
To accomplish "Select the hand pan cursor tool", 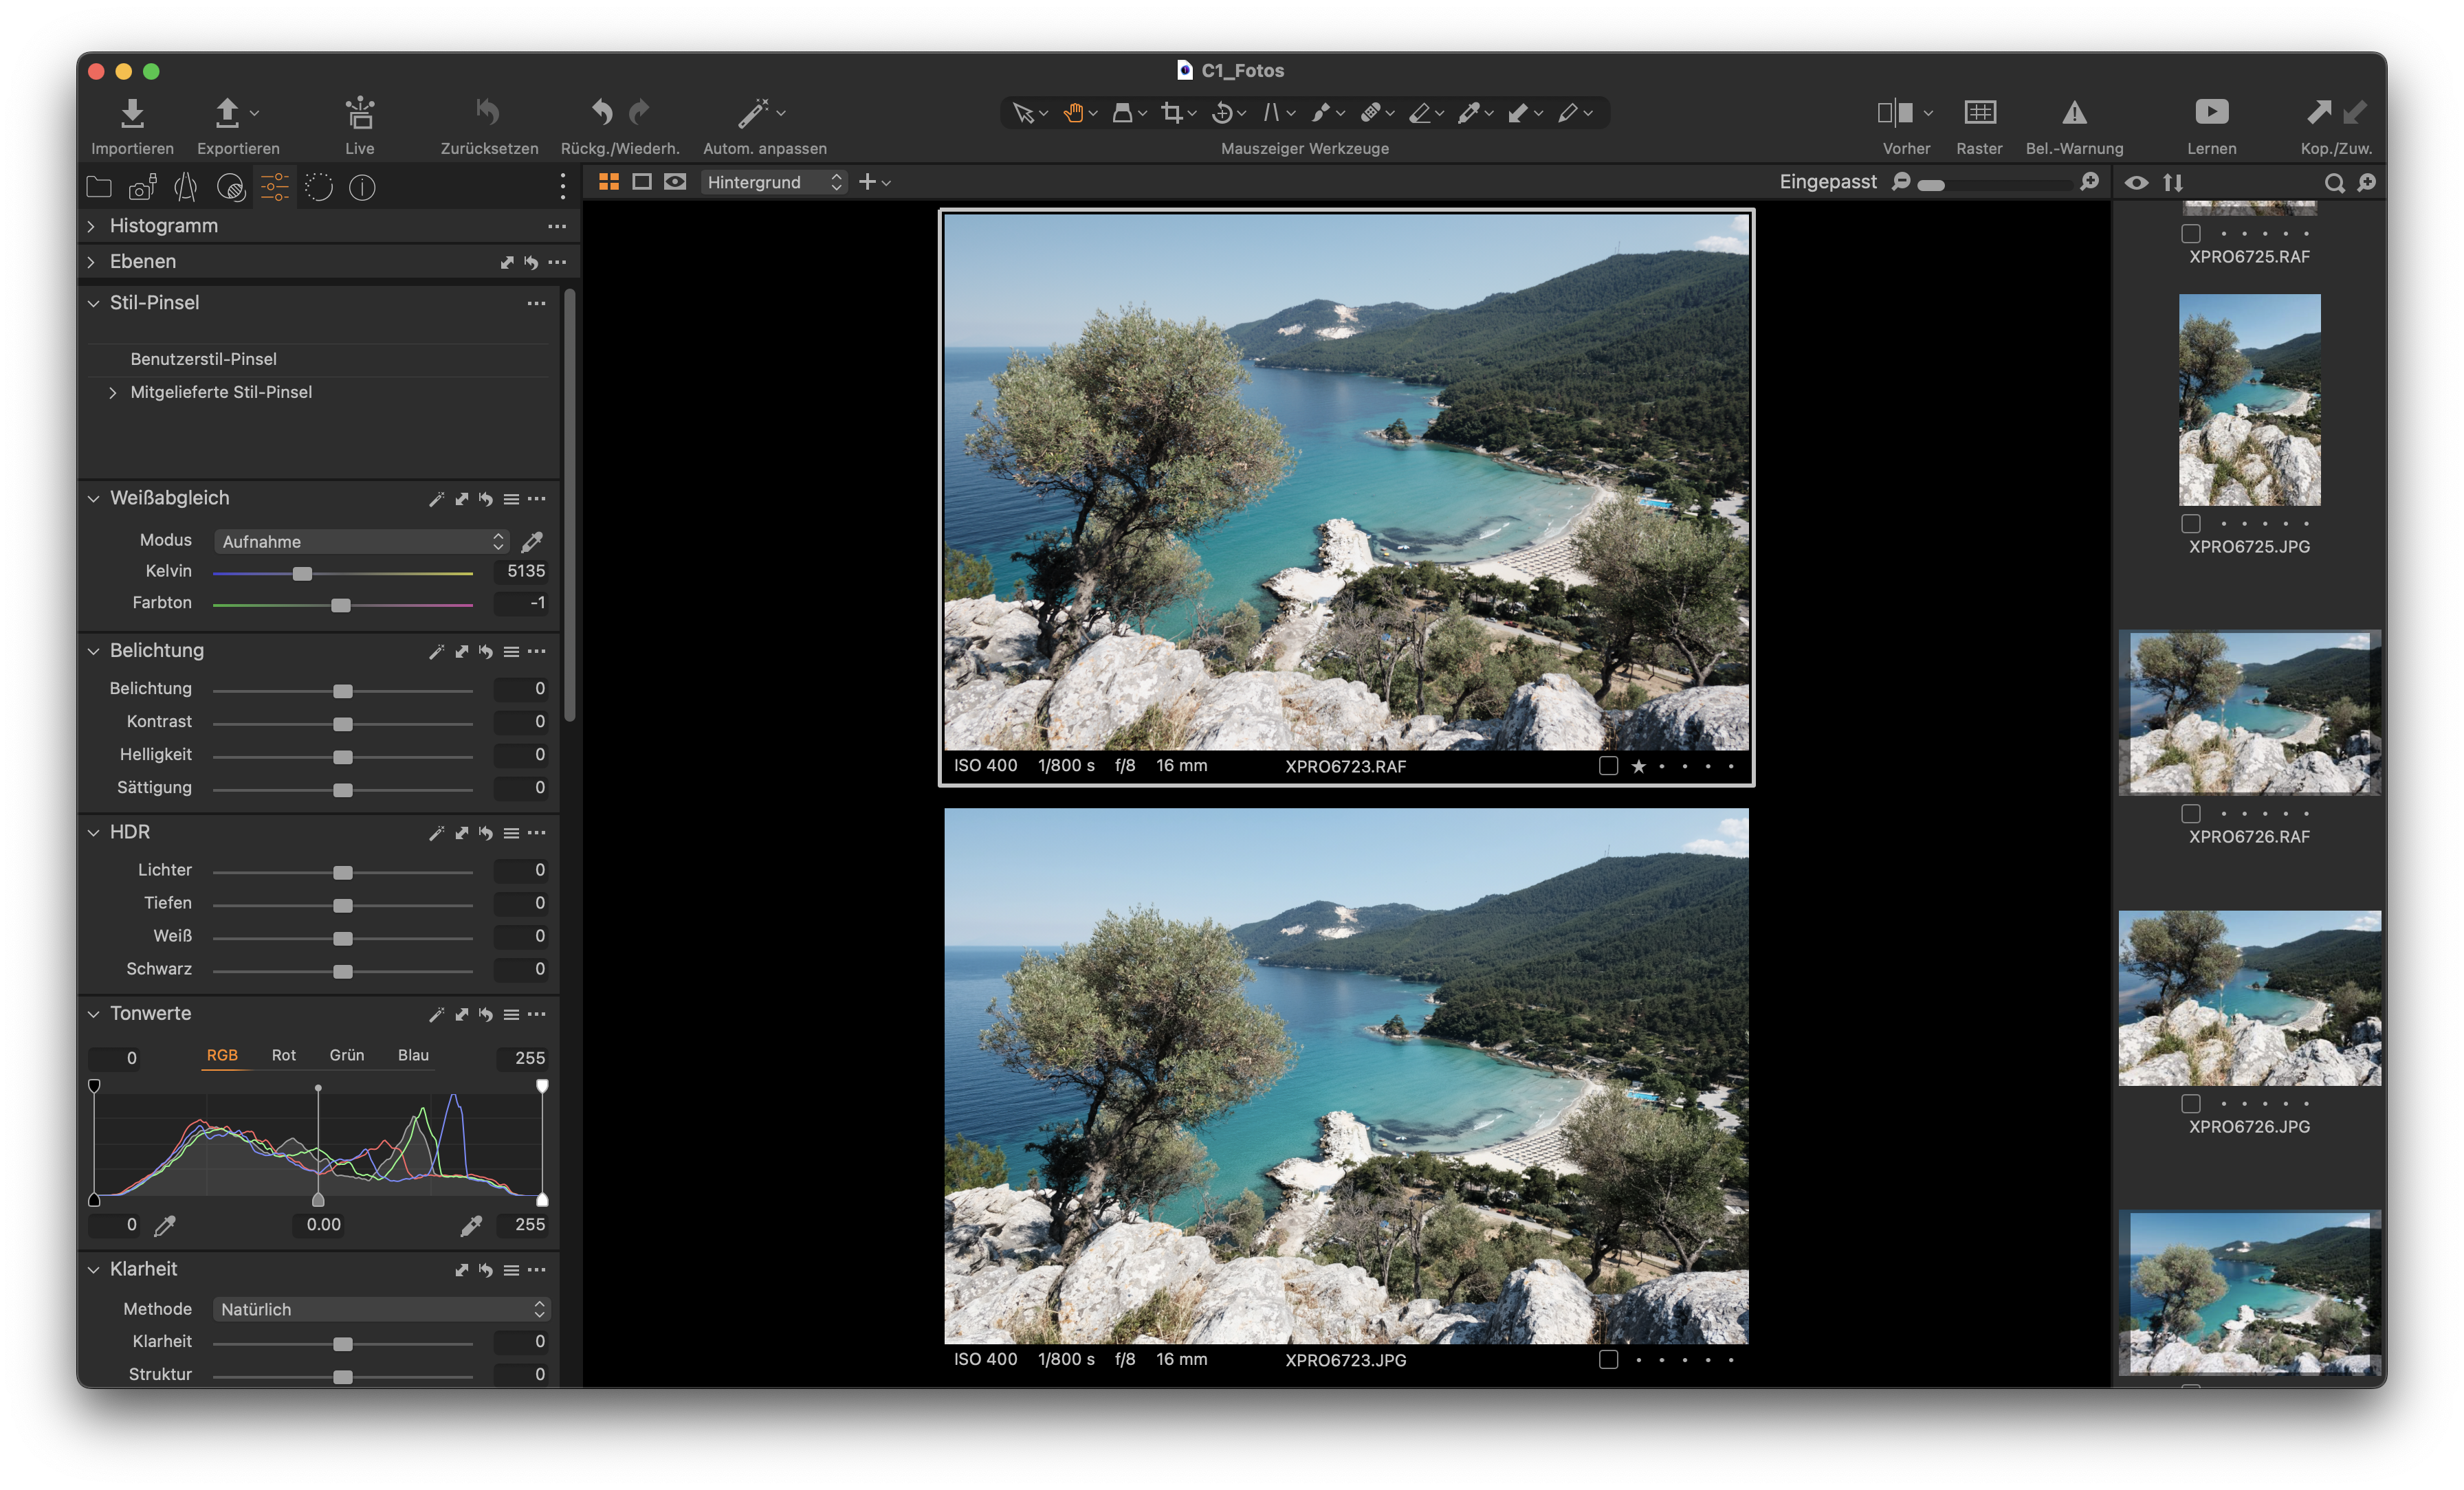I will (x=1073, y=113).
